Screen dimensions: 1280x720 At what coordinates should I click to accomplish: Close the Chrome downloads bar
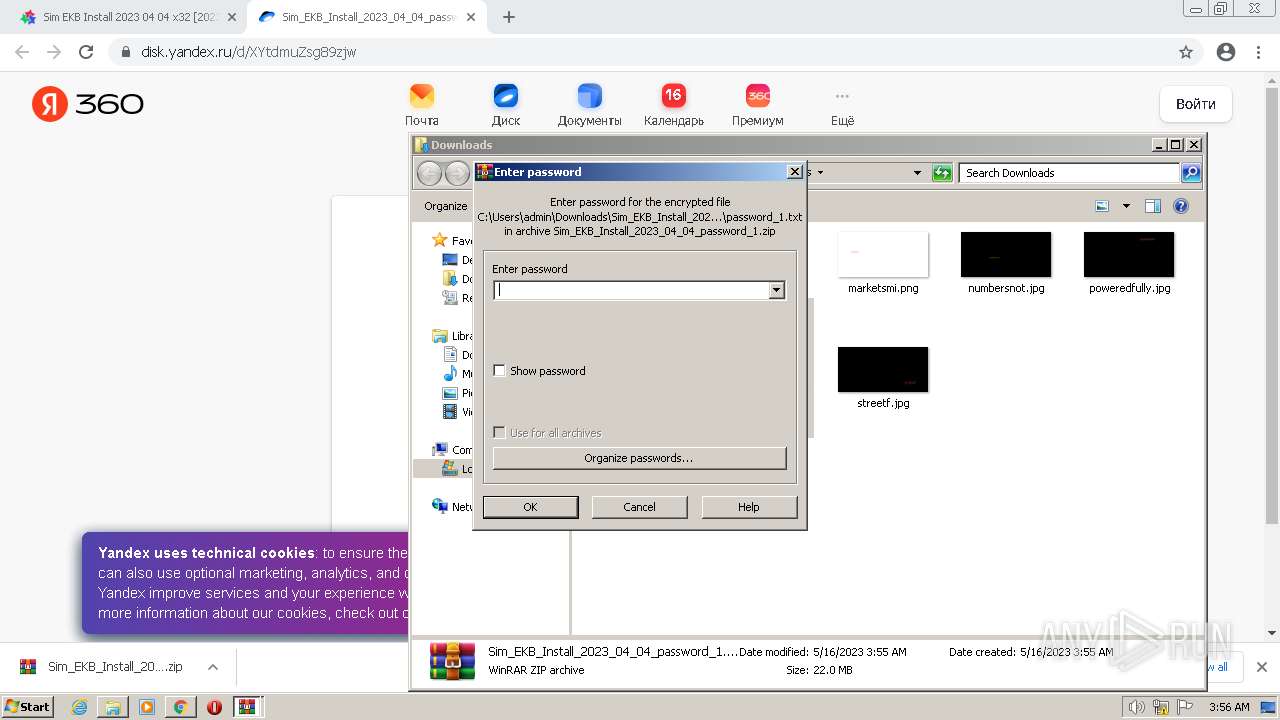(x=1262, y=667)
